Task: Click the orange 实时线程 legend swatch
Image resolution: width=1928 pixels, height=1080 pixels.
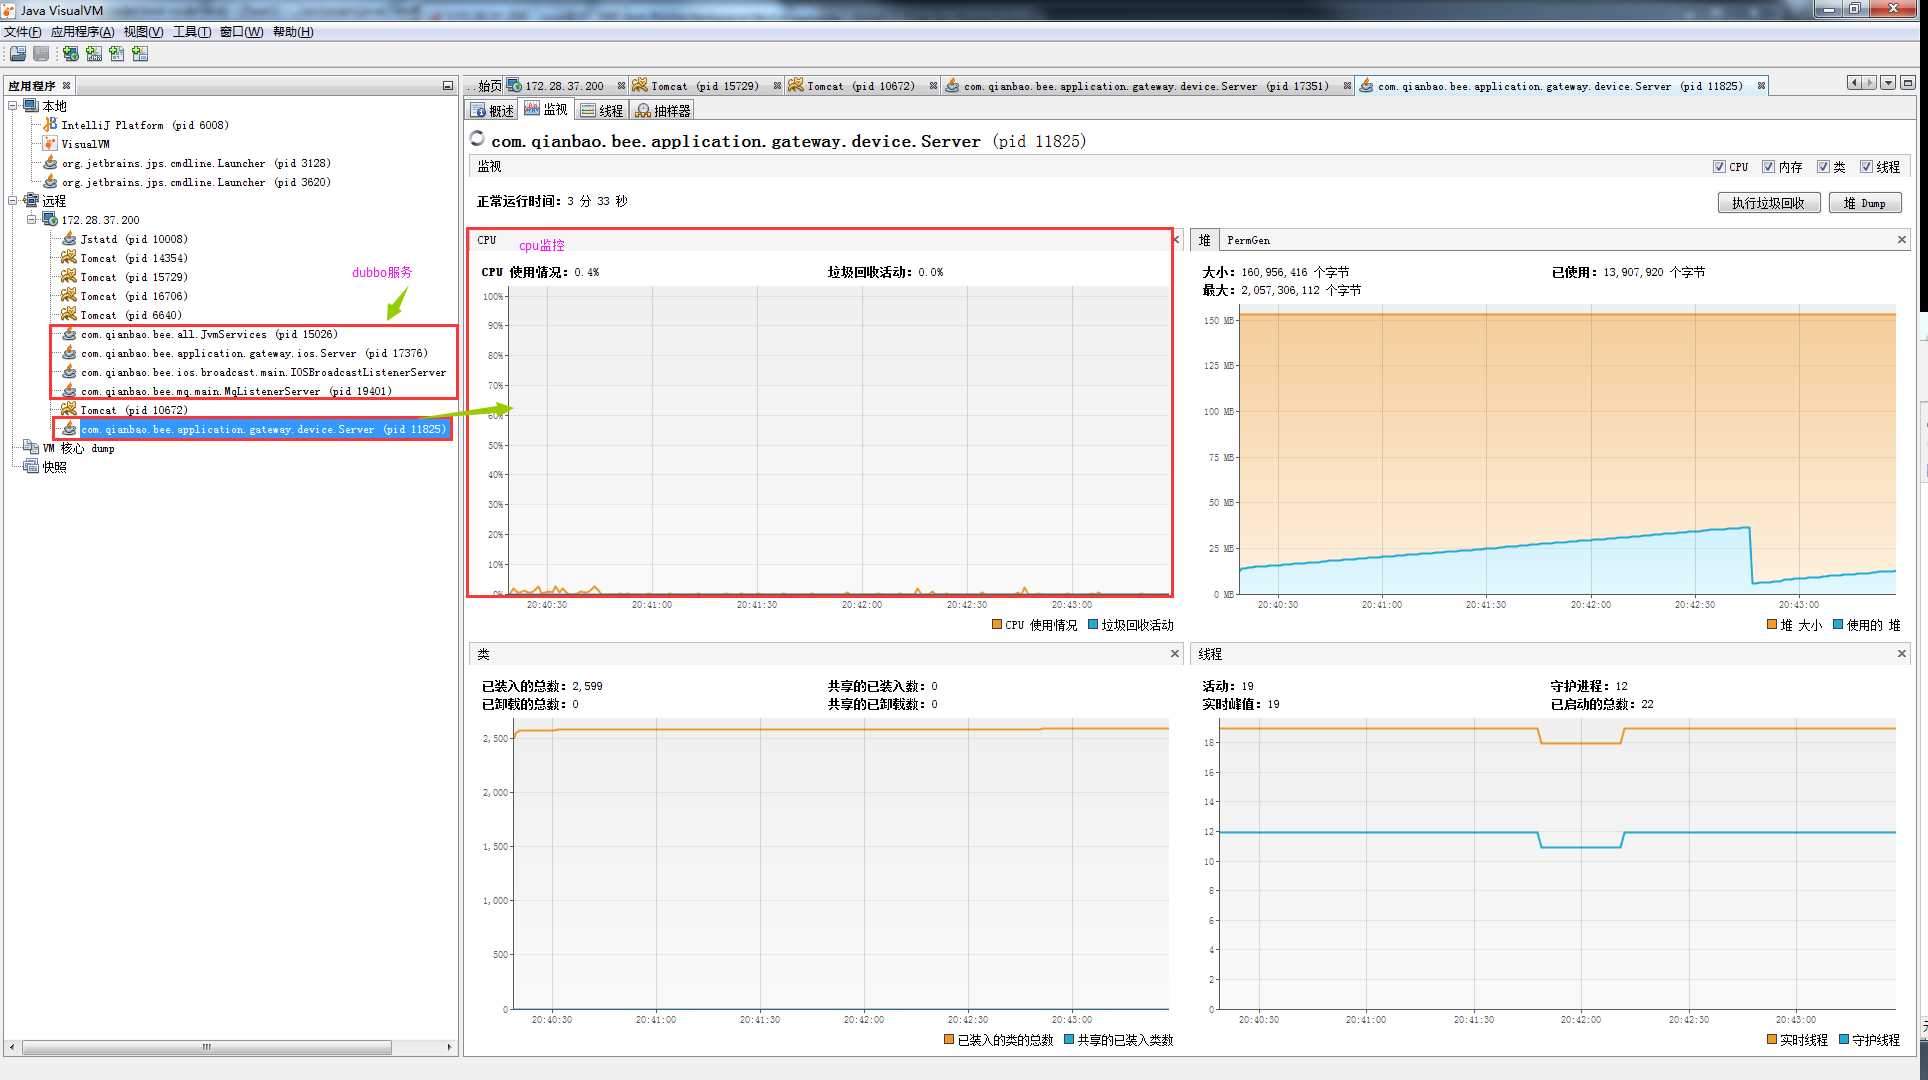Action: click(1772, 1040)
